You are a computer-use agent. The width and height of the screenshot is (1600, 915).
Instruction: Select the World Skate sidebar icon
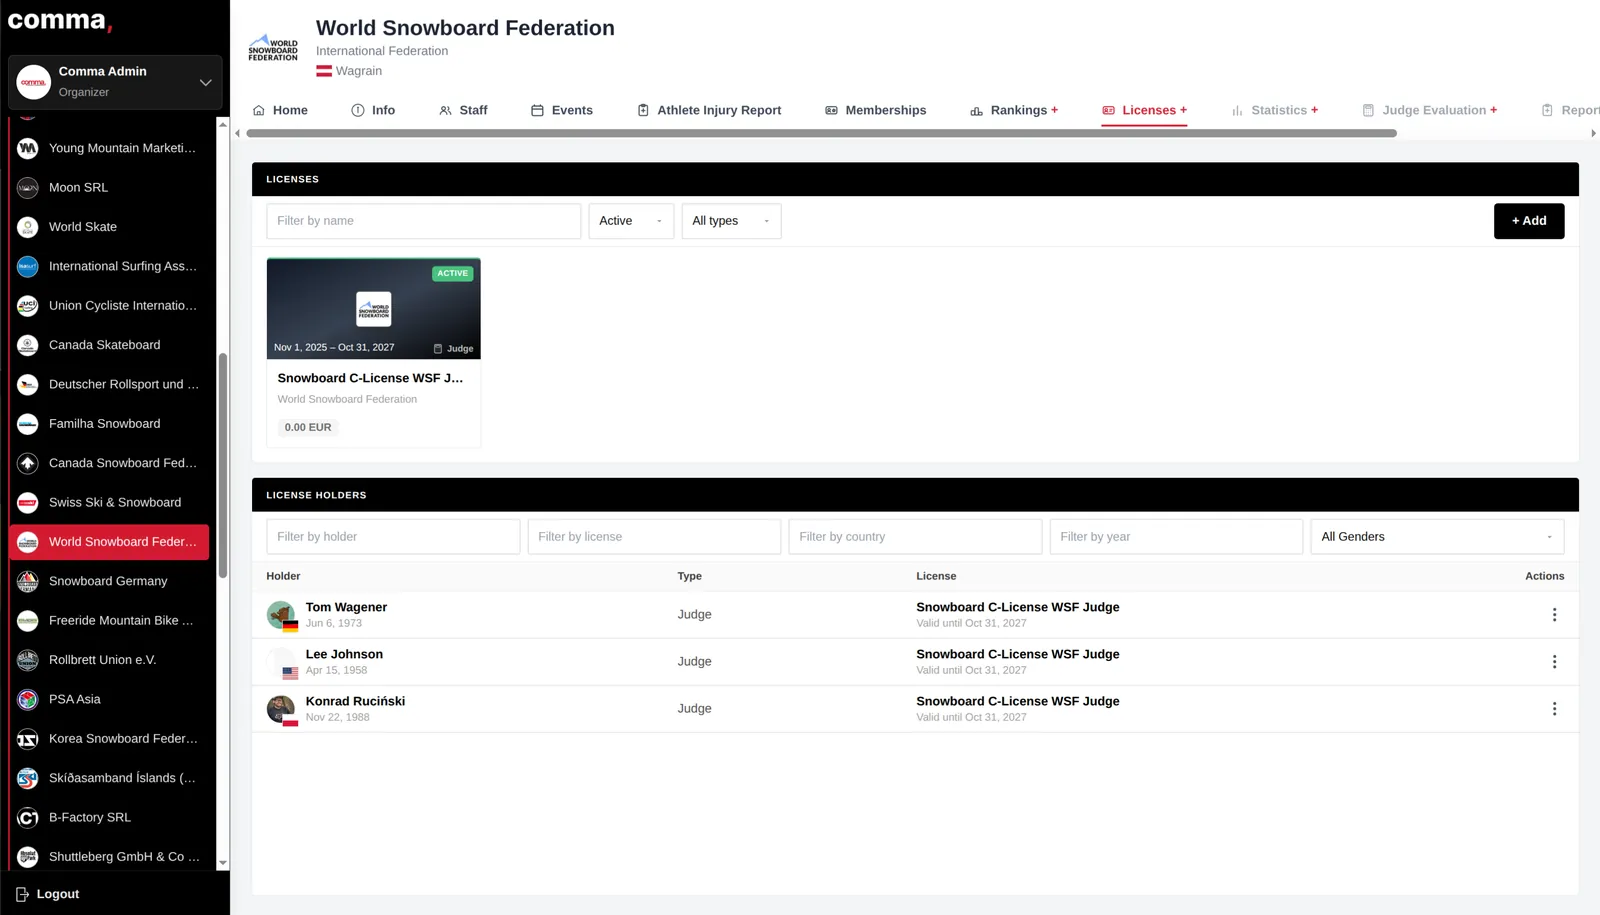28,227
